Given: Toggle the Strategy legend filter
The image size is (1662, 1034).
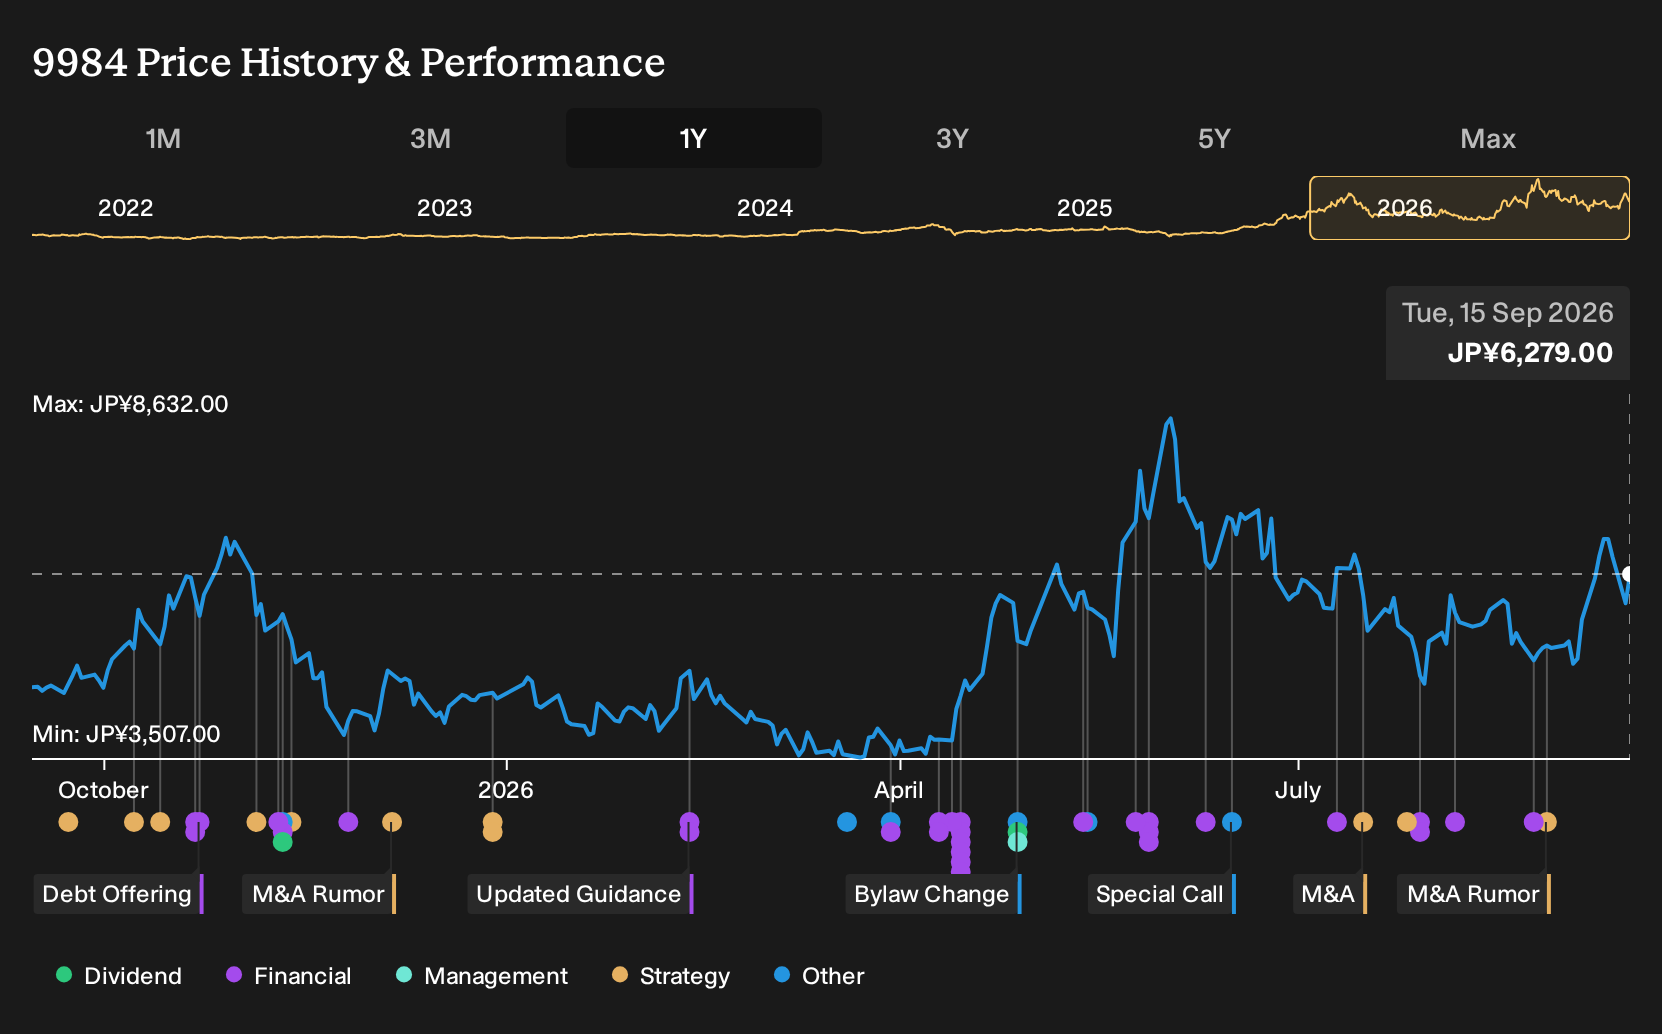Looking at the screenshot, I should pos(671,976).
